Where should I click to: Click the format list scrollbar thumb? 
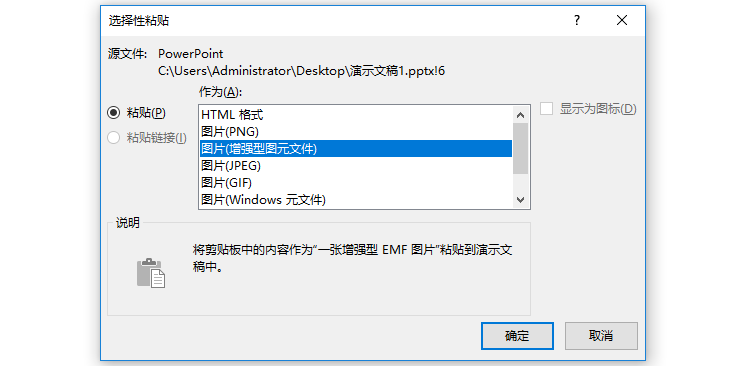[x=521, y=148]
